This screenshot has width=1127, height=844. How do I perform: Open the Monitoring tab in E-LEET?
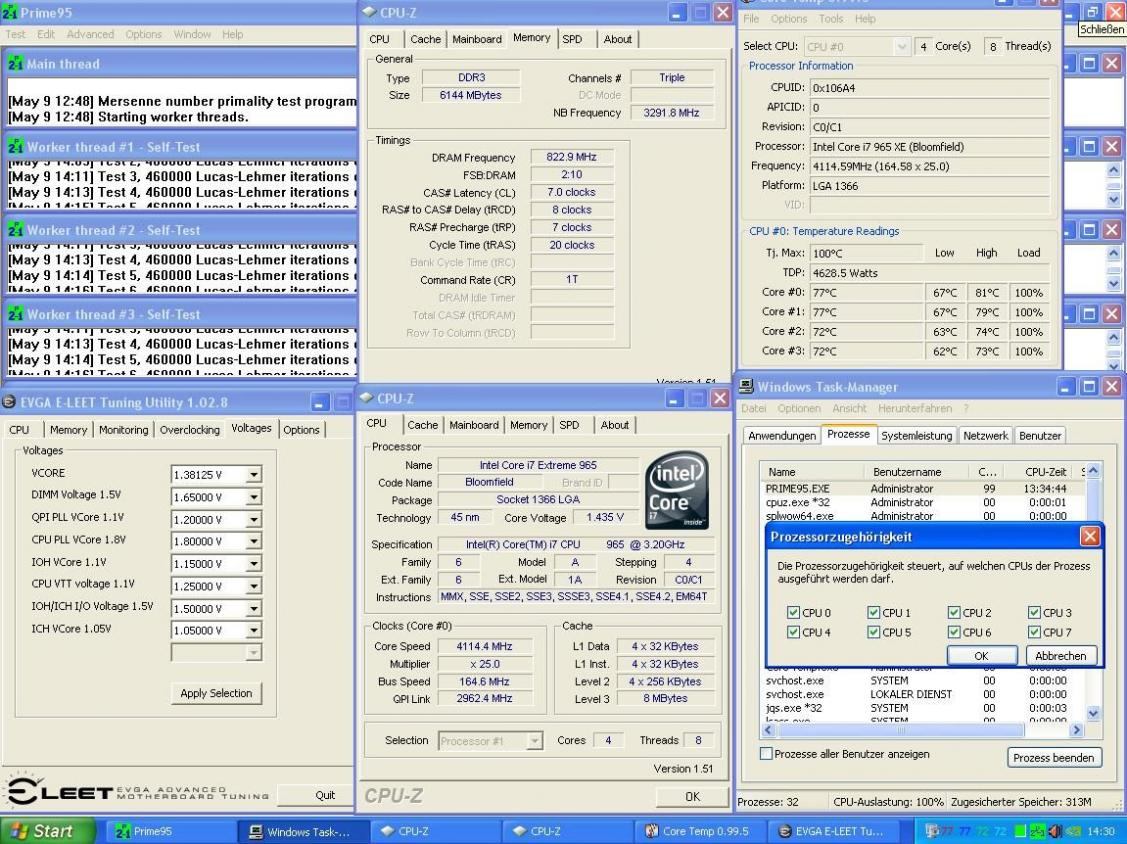124,429
